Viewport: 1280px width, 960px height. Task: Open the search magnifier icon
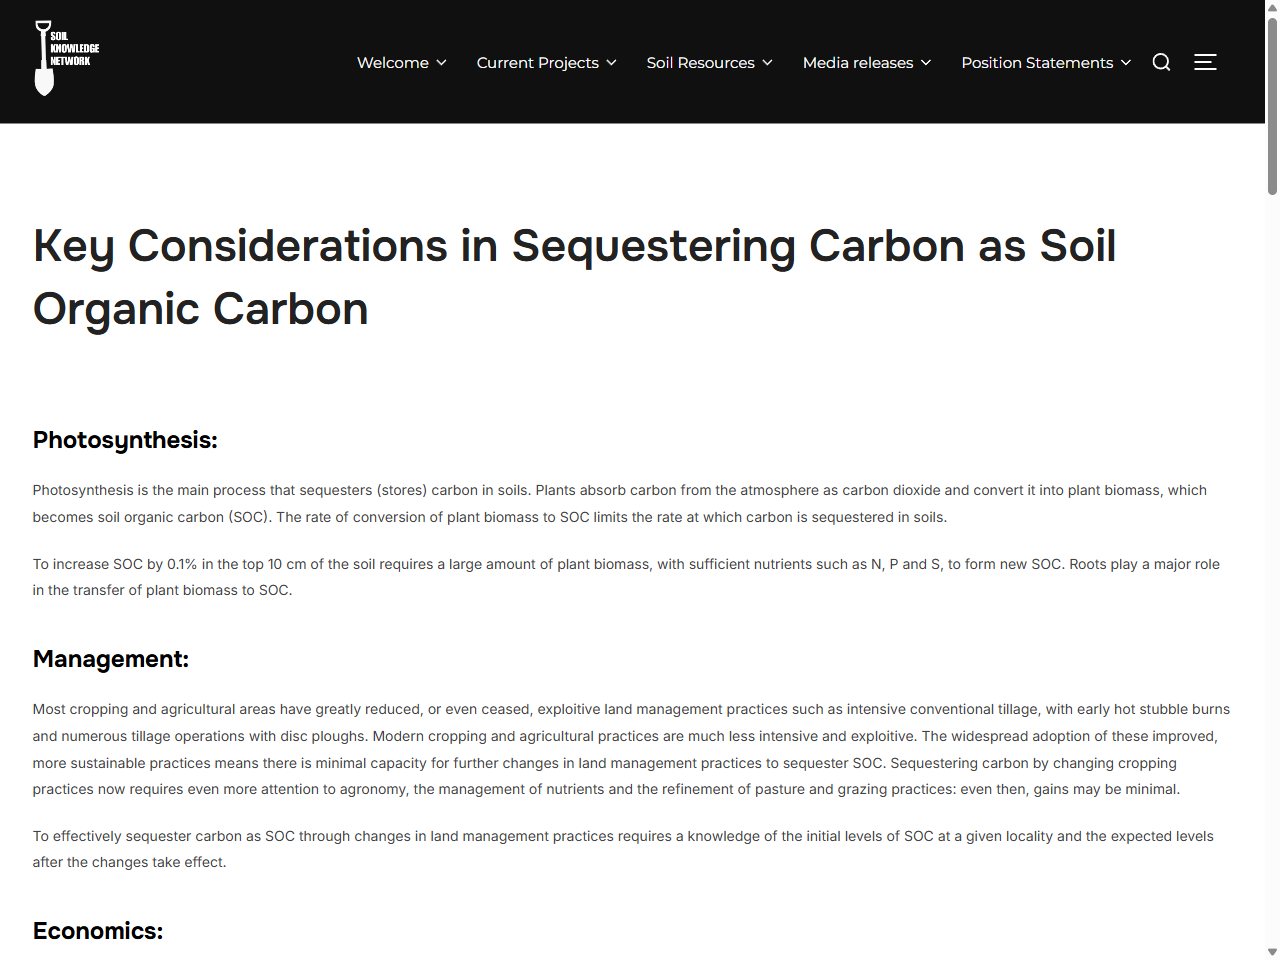coord(1161,62)
